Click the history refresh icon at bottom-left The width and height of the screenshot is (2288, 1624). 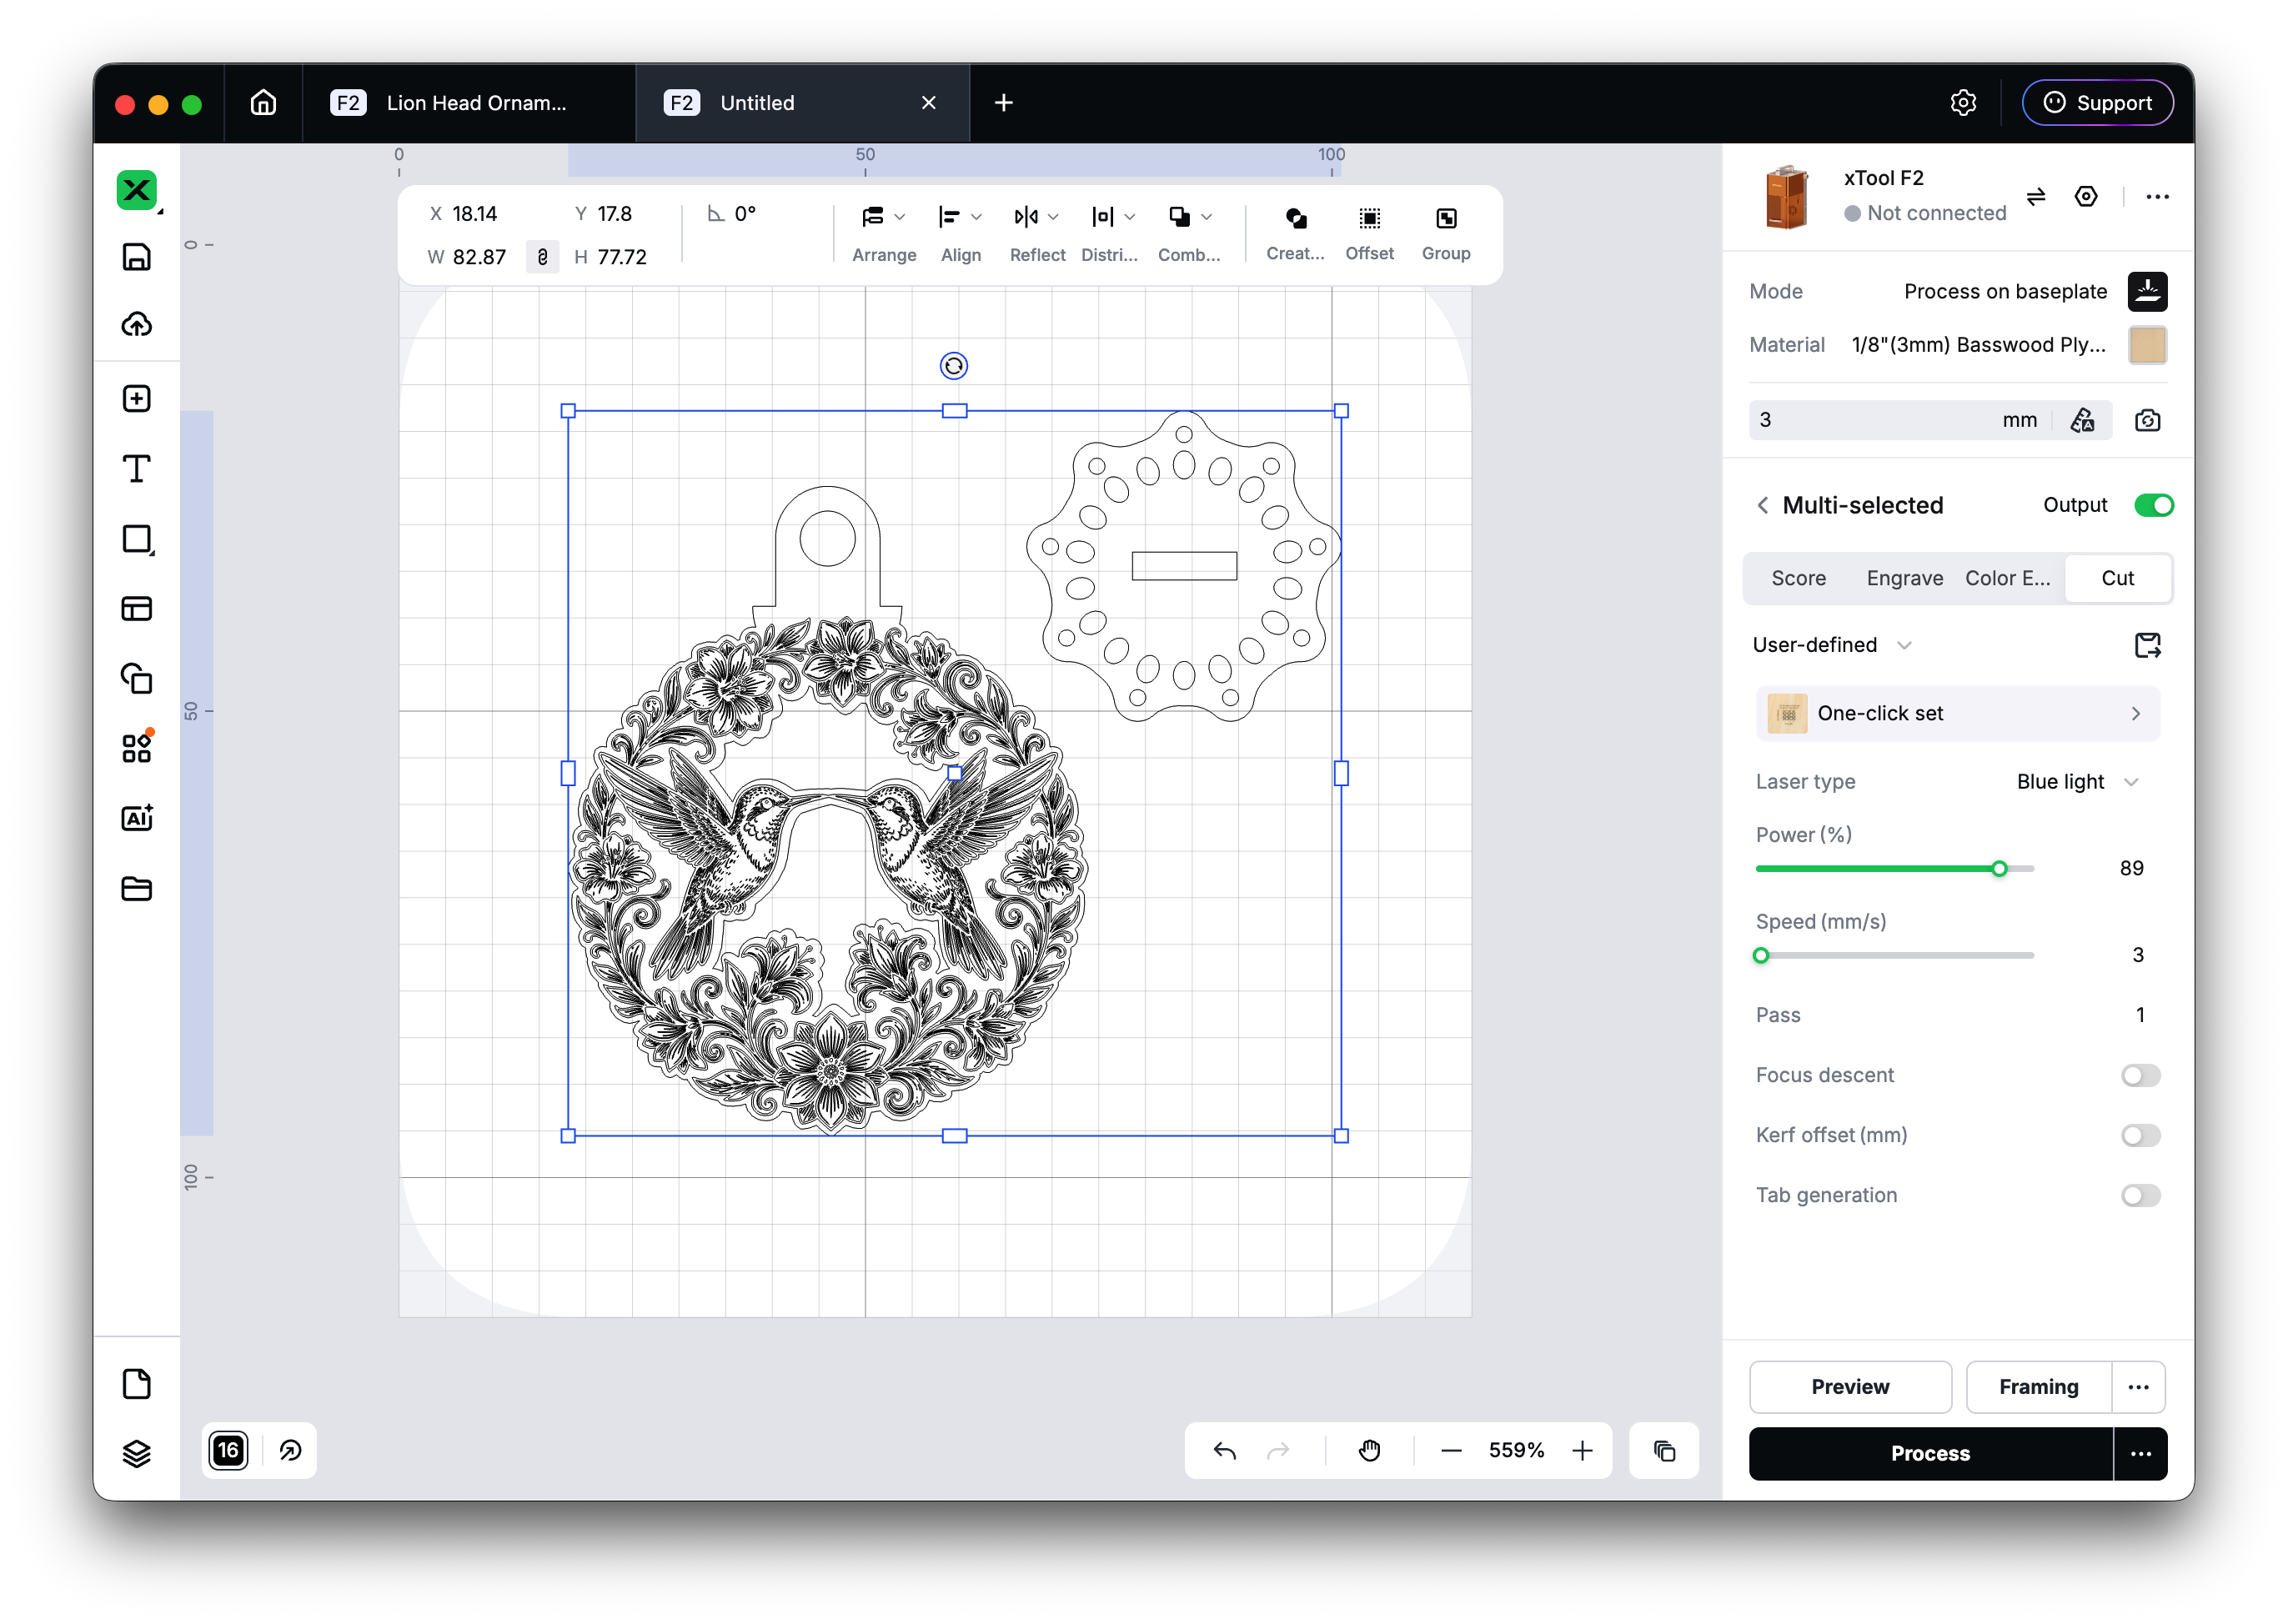tap(290, 1451)
